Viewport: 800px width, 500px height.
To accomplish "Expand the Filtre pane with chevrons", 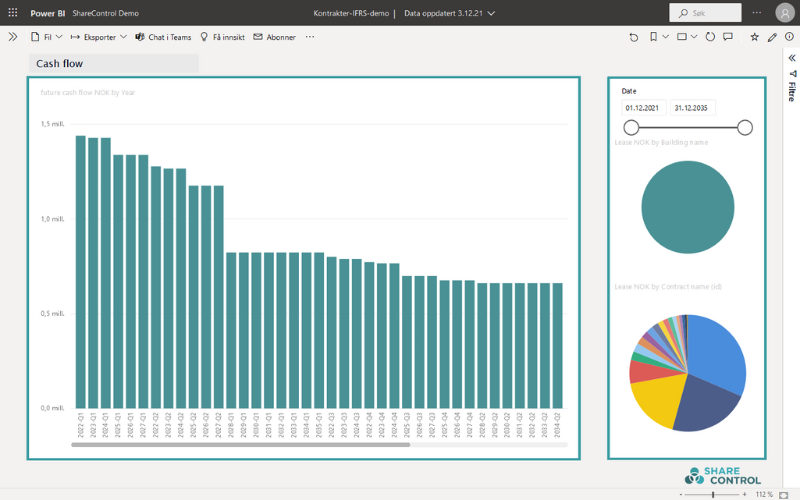I will click(792, 58).
